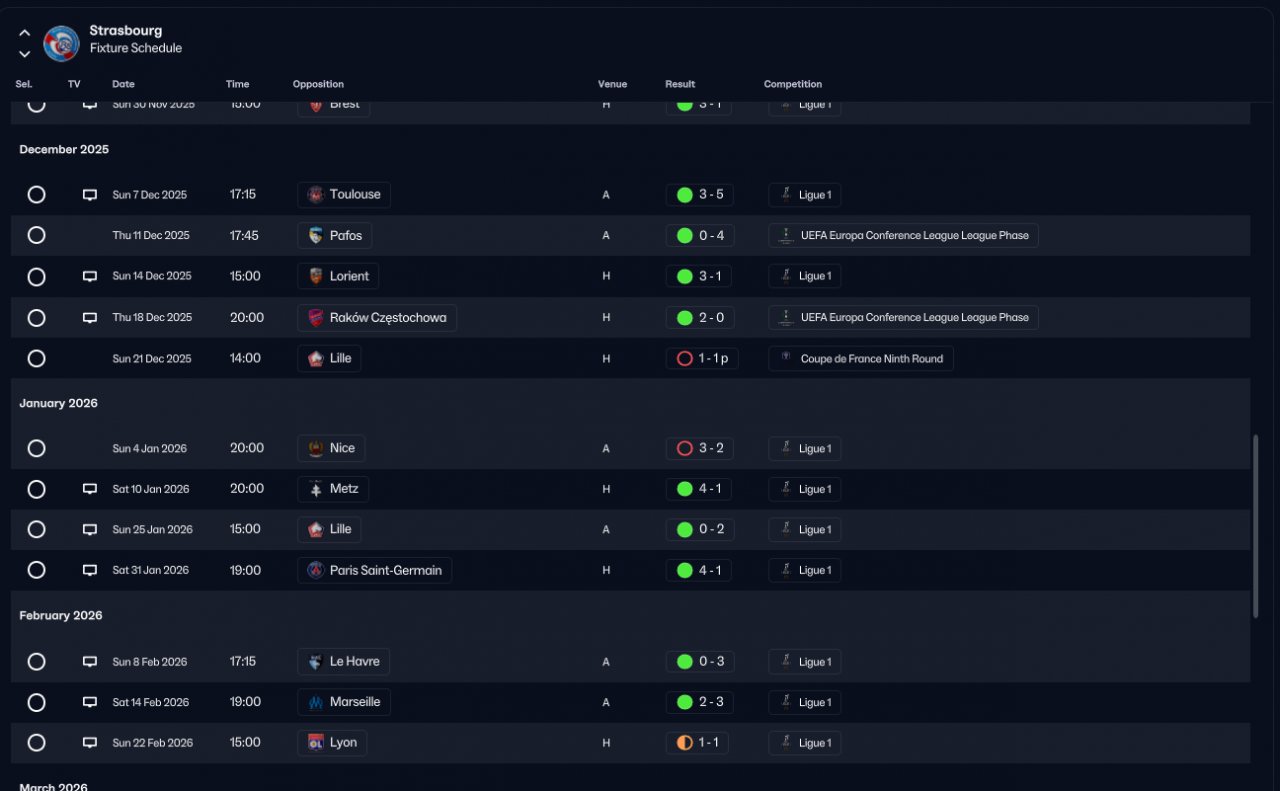Click TV icon for Toulouse match
The image size is (1280, 791).
[x=90, y=195]
